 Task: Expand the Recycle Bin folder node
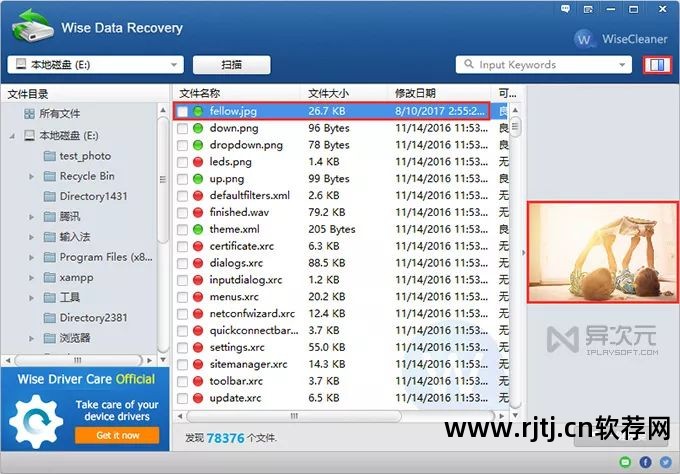click(33, 176)
